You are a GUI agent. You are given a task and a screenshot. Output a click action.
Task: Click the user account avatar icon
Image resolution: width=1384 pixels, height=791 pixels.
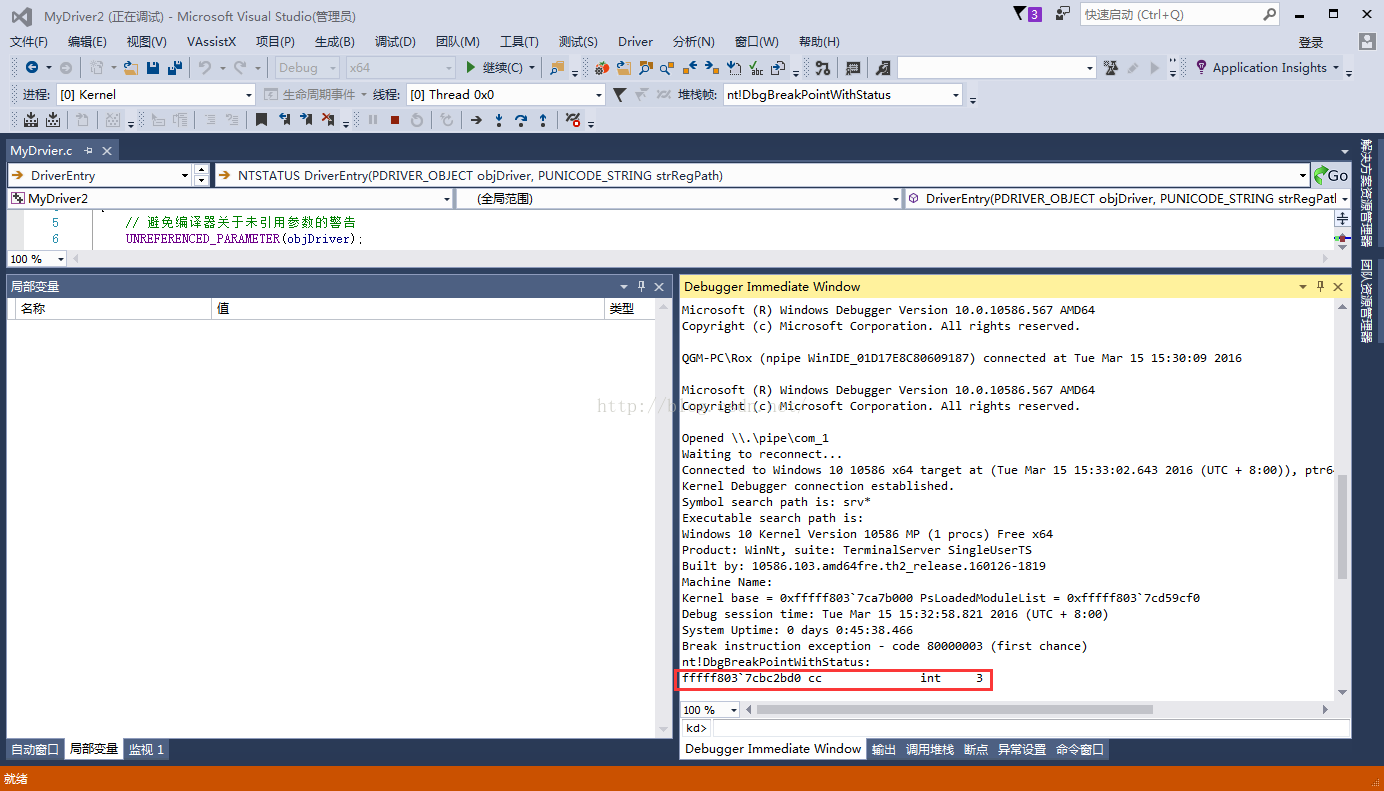tap(1367, 41)
